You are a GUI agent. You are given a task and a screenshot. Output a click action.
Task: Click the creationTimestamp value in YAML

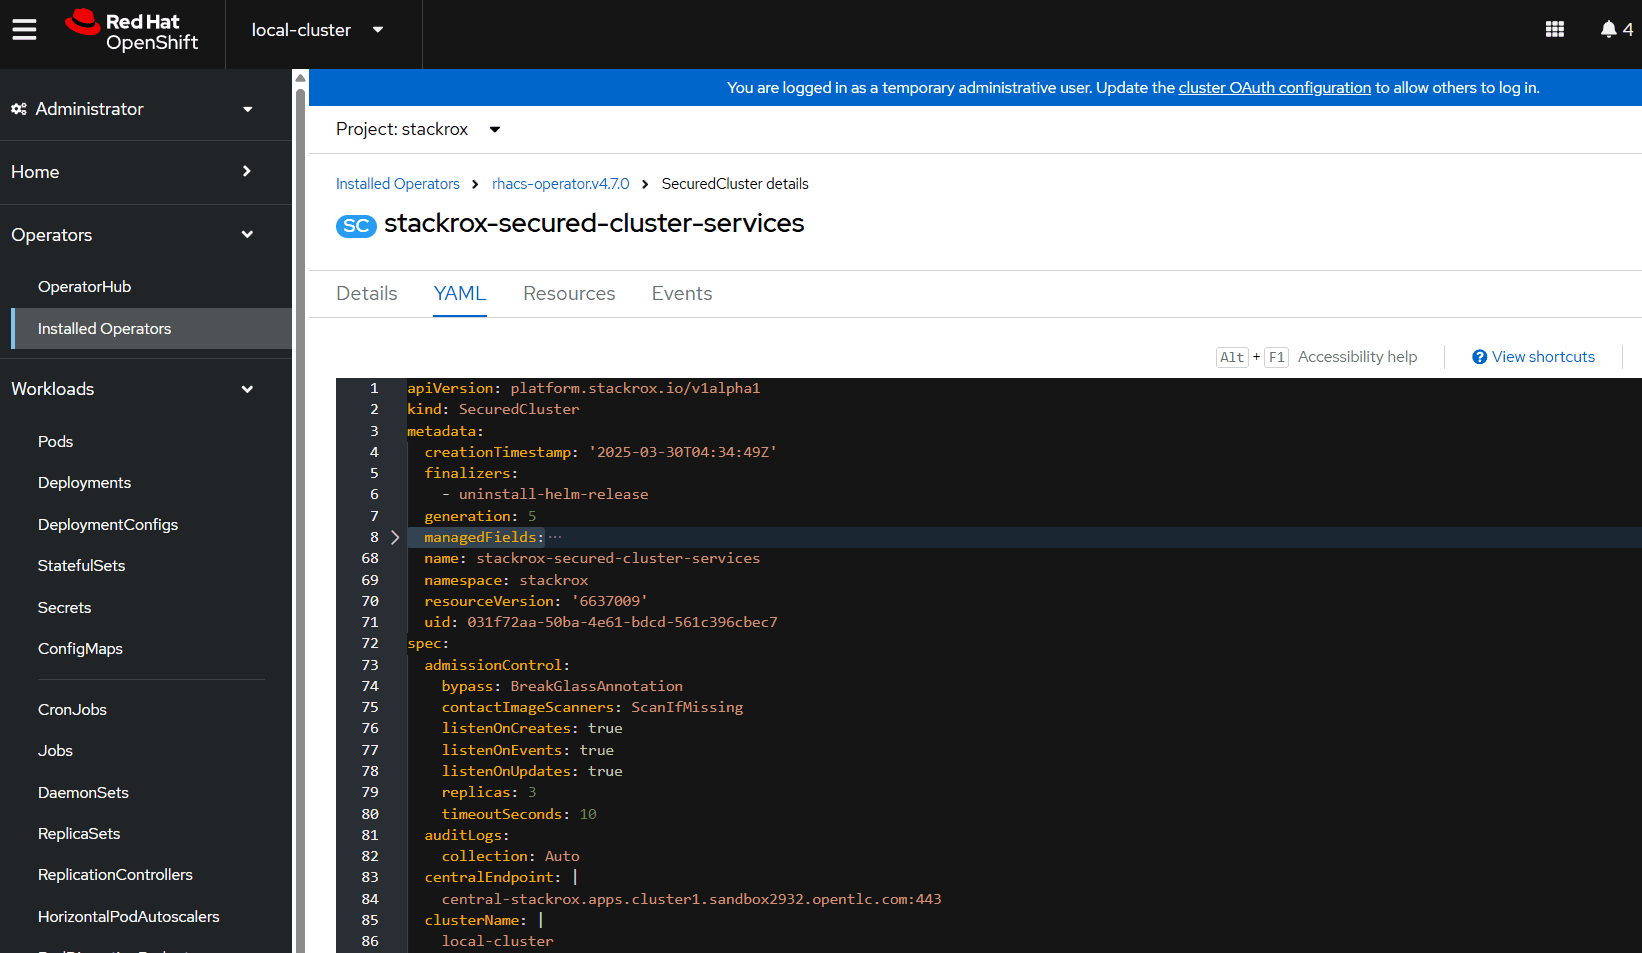click(682, 452)
